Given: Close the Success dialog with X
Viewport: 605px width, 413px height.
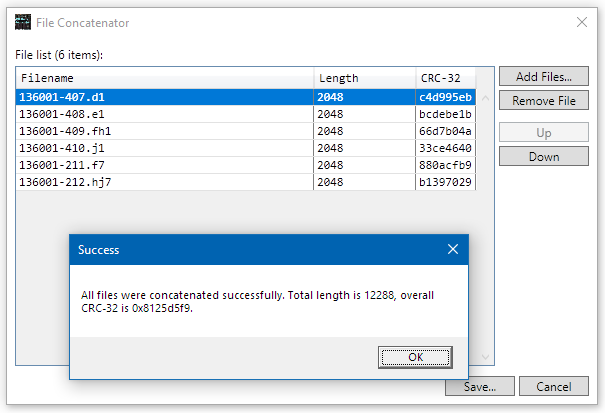Looking at the screenshot, I should pyautogui.click(x=452, y=249).
